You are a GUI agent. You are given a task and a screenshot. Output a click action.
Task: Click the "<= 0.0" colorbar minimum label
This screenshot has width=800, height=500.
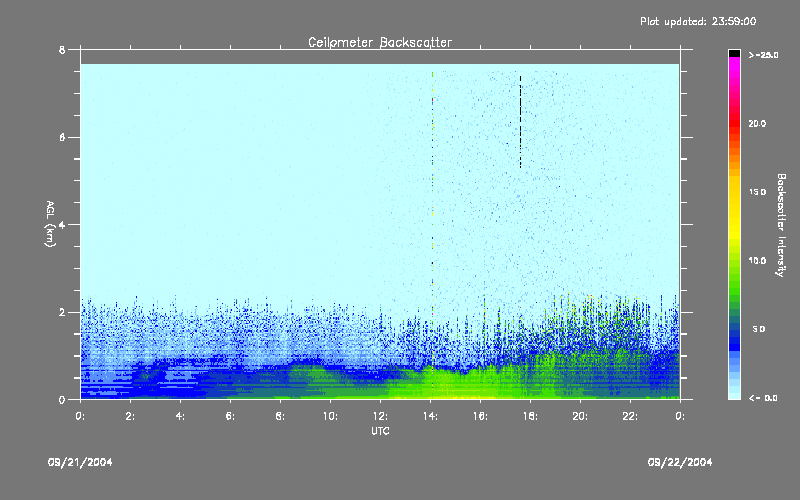(763, 398)
